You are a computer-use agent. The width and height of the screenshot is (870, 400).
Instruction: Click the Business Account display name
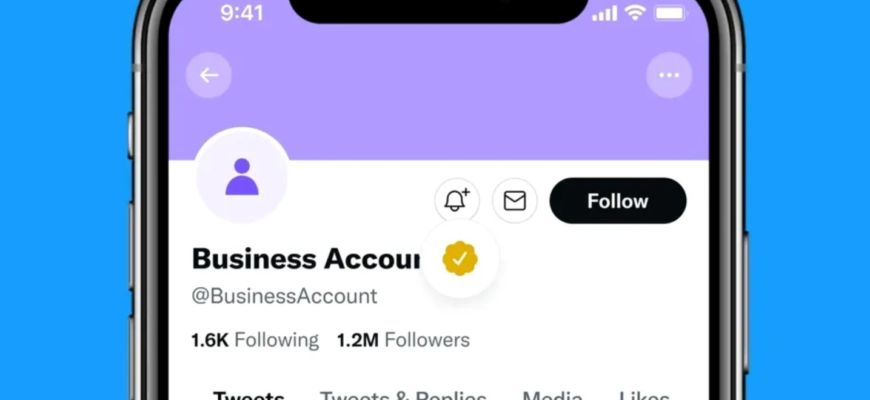[305, 259]
